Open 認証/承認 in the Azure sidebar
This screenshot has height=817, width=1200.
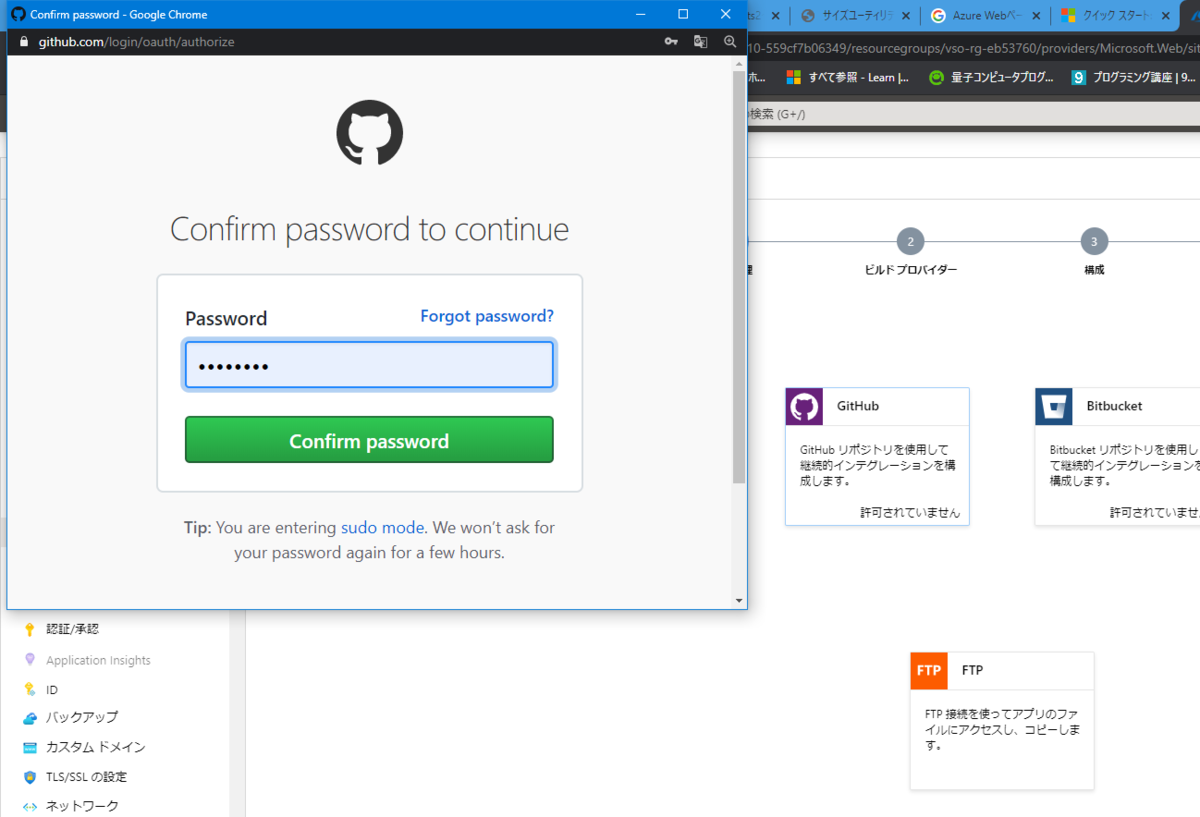tap(72, 630)
